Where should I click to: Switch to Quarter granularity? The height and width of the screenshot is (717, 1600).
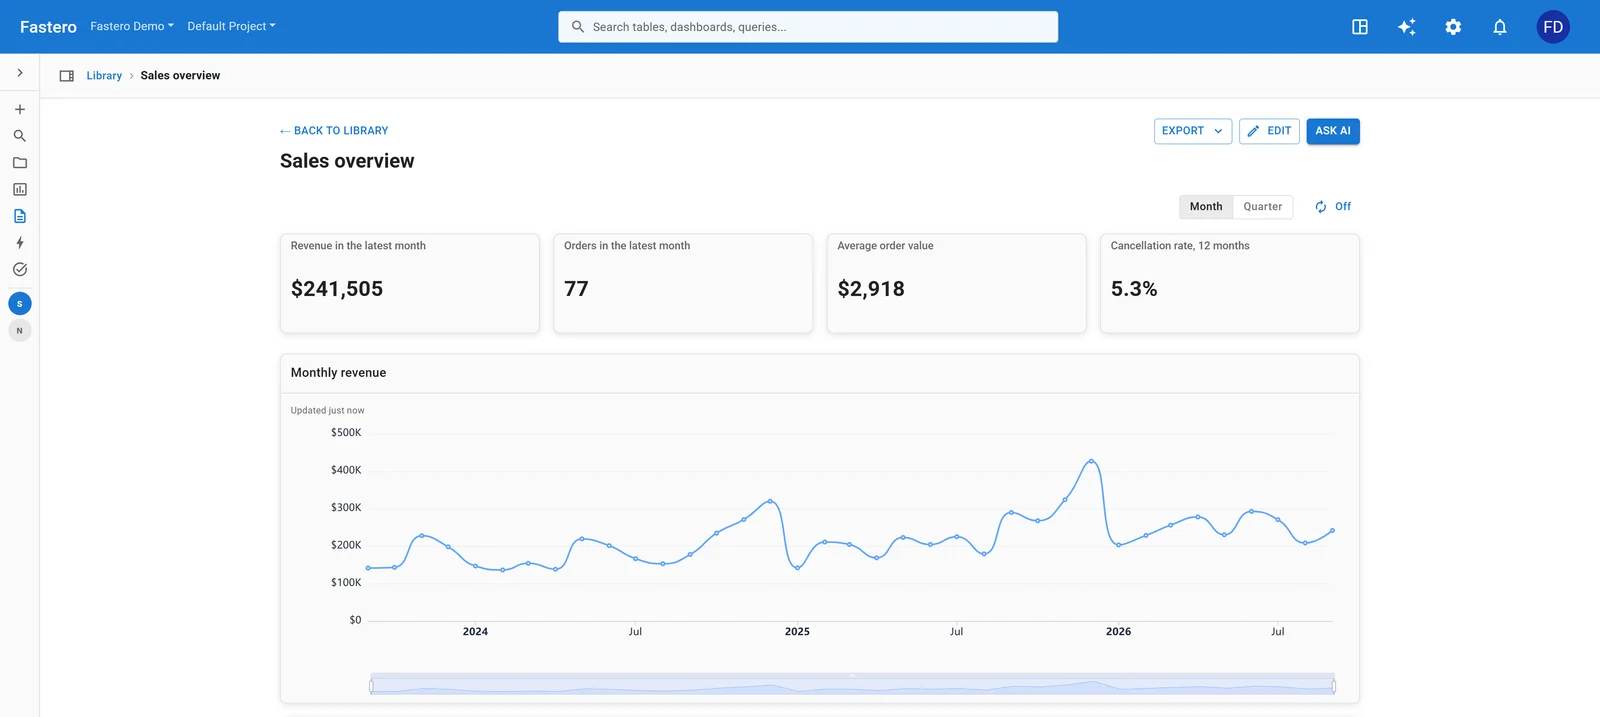pyautogui.click(x=1263, y=207)
